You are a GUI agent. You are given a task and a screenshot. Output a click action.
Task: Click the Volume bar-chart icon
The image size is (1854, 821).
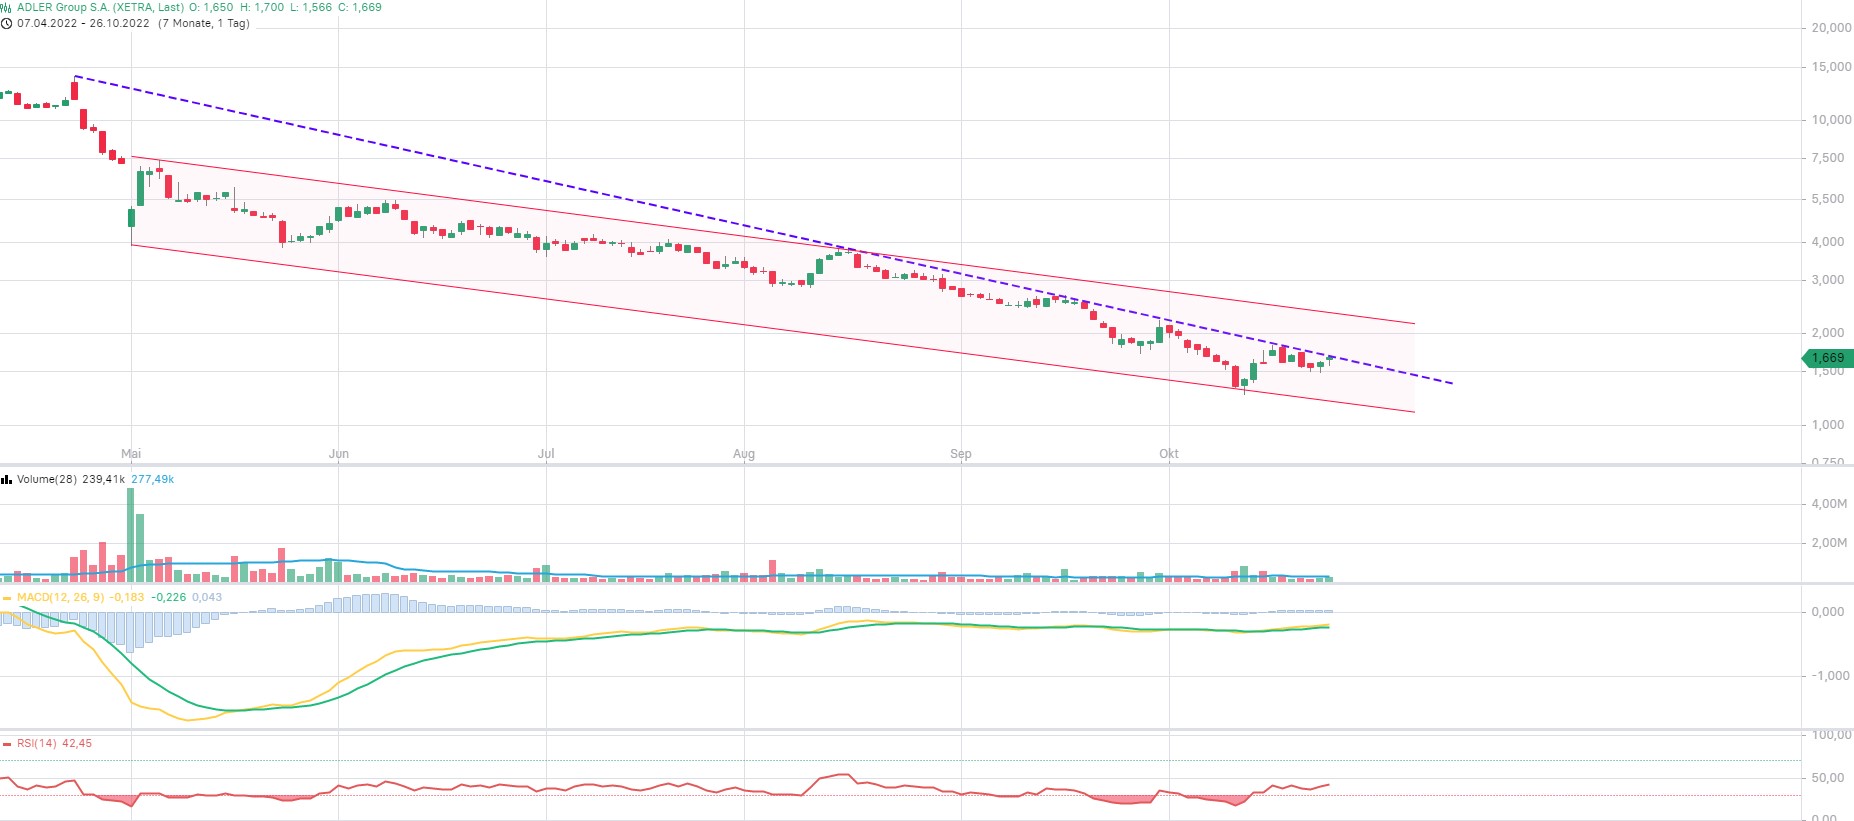pos(7,480)
